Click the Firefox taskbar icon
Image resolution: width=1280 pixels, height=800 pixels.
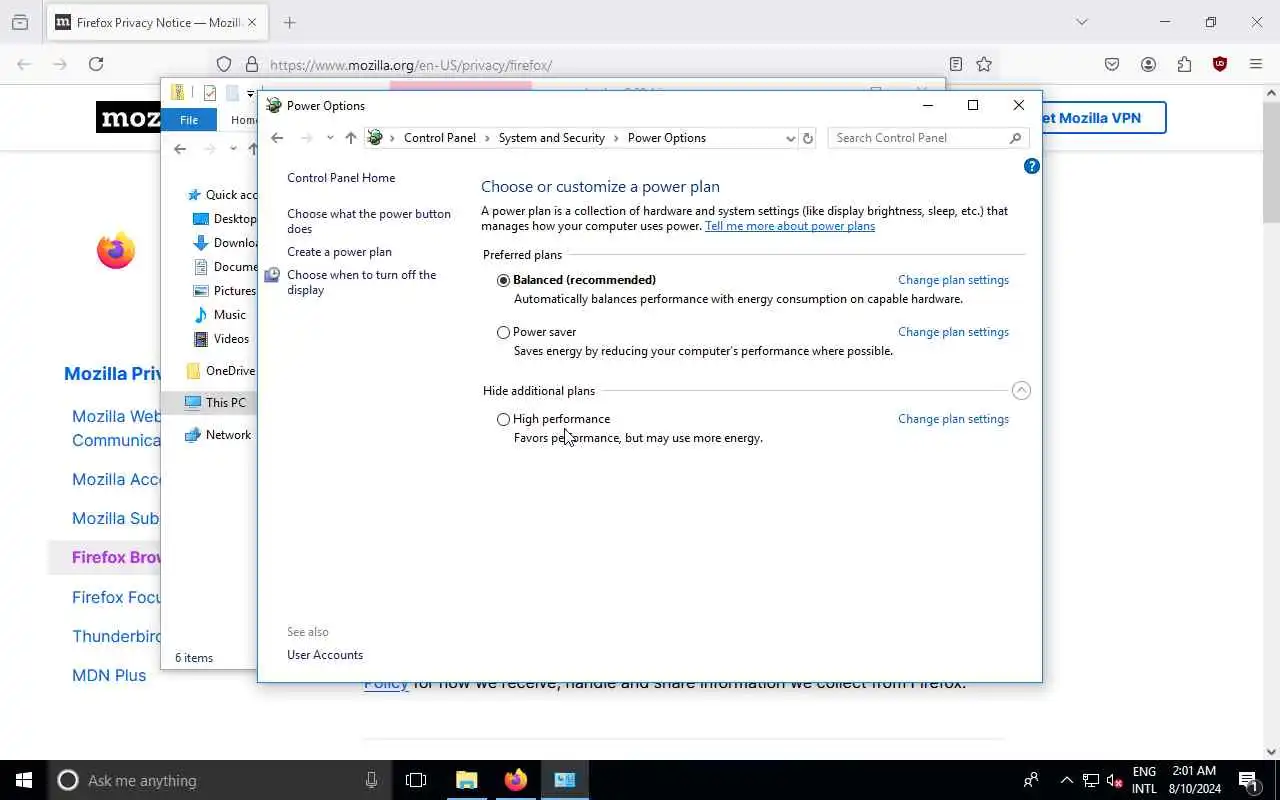click(516, 780)
